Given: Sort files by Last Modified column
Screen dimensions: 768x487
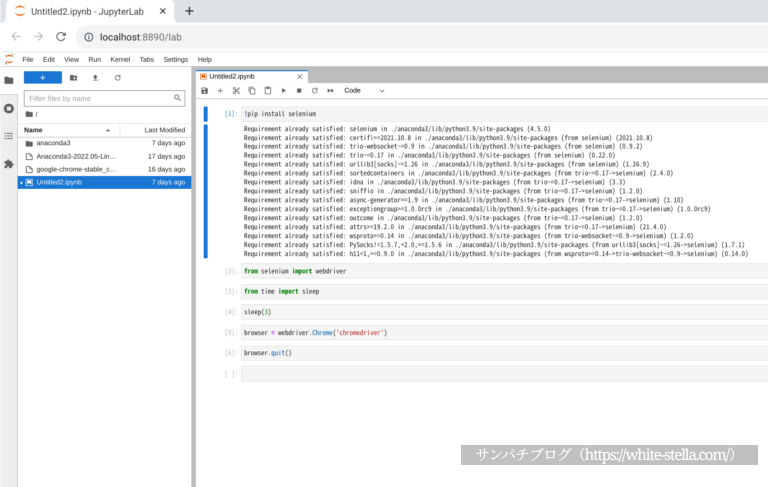Looking at the screenshot, I should (x=156, y=130).
